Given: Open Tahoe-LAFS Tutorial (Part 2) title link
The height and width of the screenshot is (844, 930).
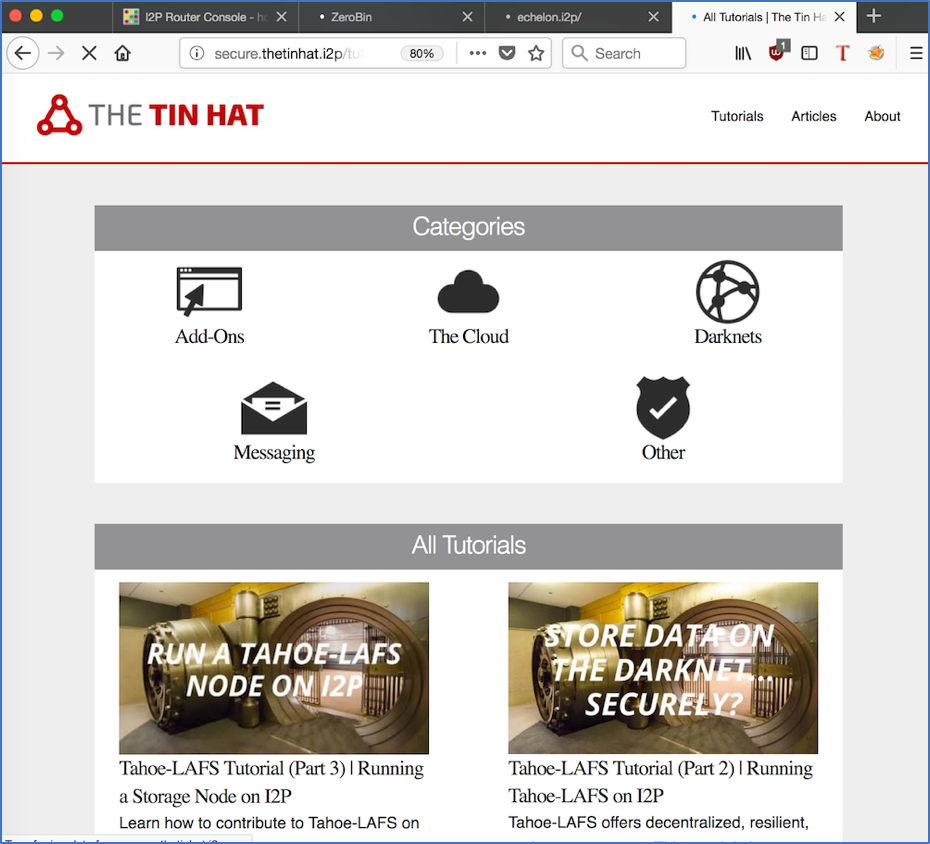Looking at the screenshot, I should coord(660,782).
